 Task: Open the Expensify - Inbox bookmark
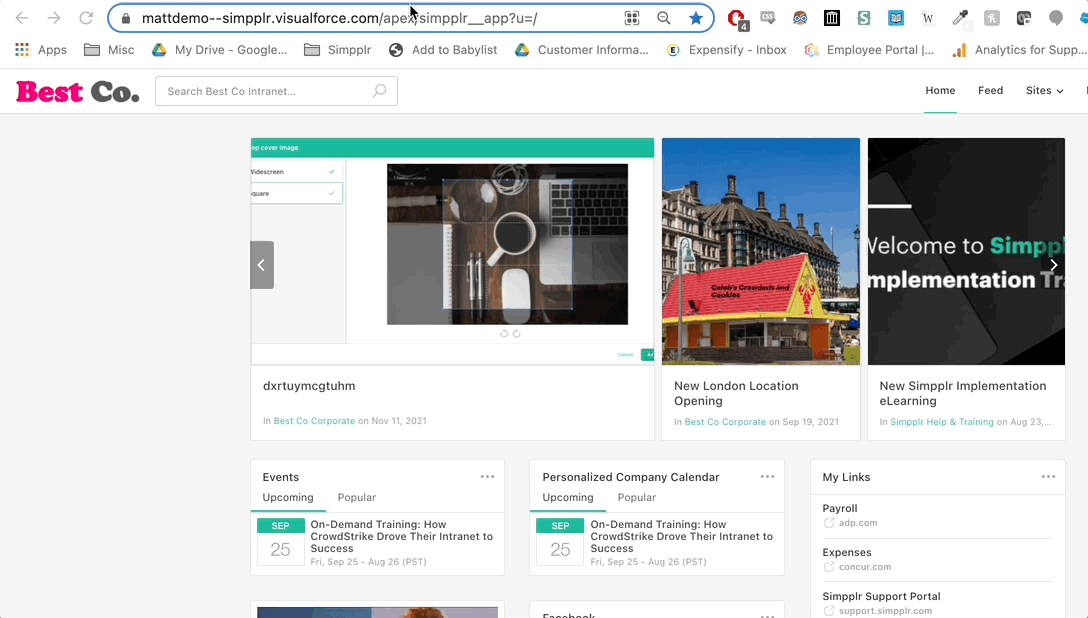click(x=726, y=50)
